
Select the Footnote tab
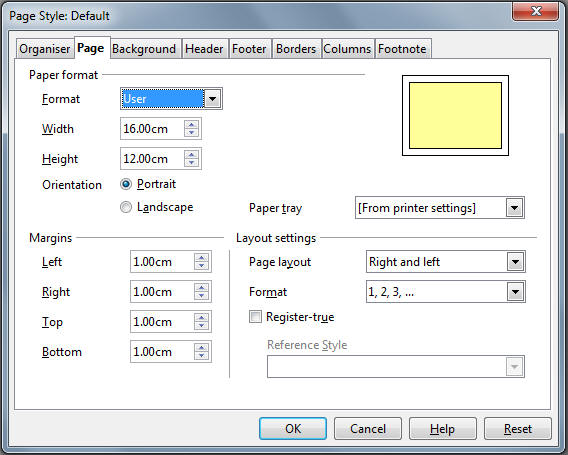point(402,49)
